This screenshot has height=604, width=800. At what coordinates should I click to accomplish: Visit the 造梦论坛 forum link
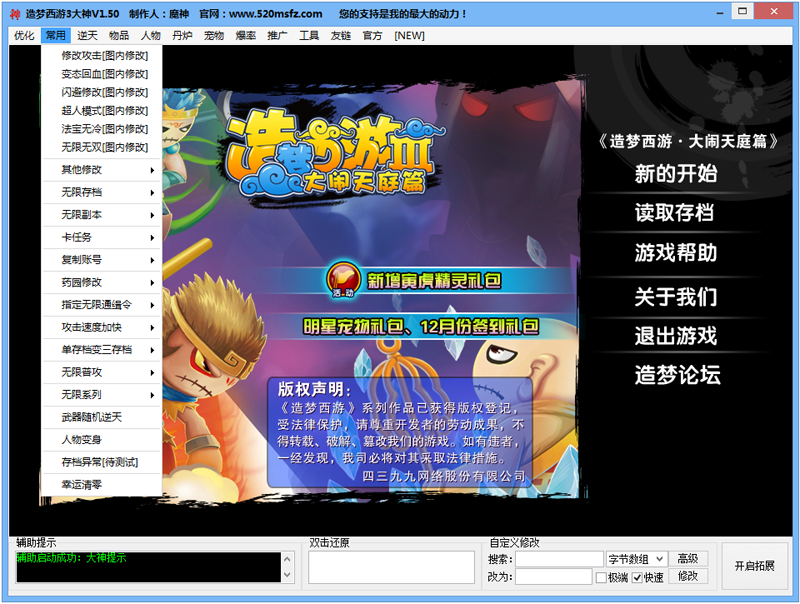(678, 375)
